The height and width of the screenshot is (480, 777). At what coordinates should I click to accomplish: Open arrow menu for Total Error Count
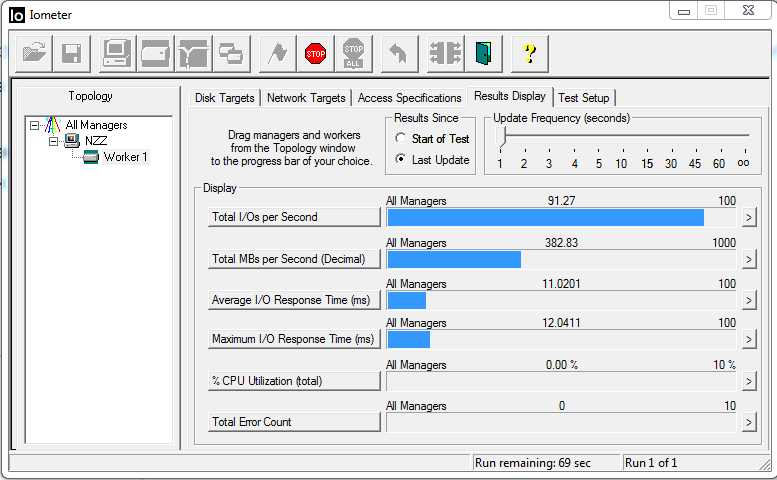click(749, 423)
